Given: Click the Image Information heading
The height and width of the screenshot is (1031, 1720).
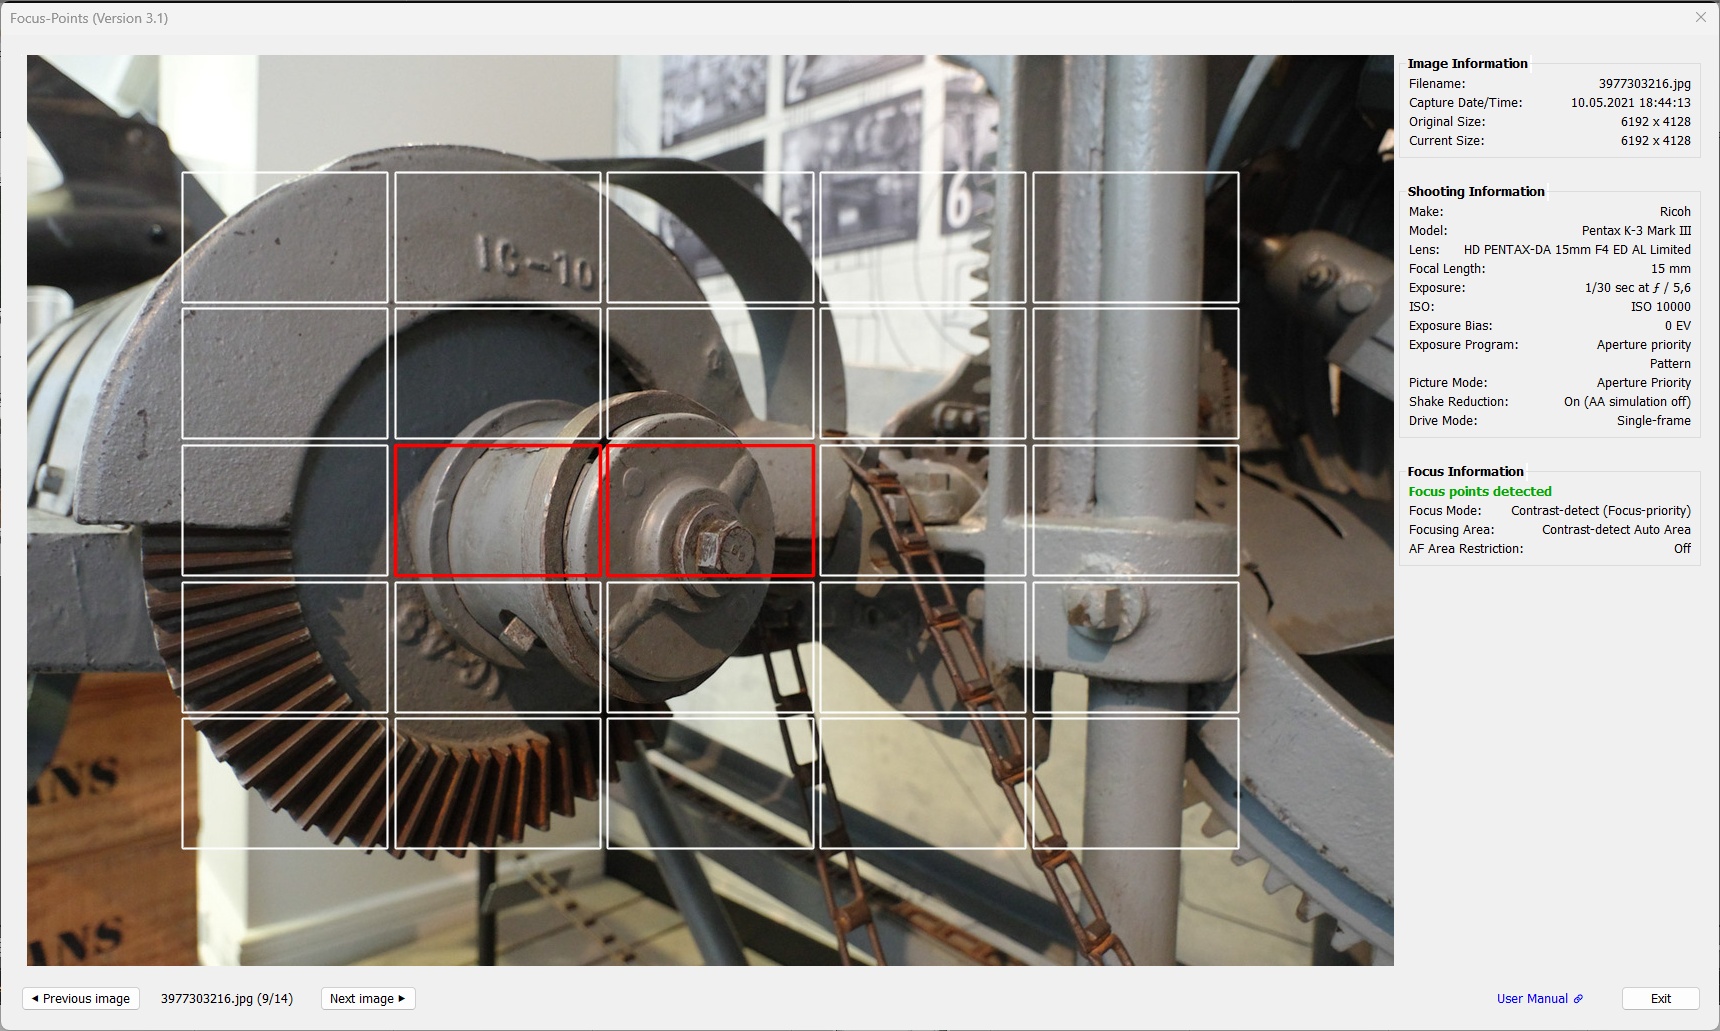Looking at the screenshot, I should tap(1468, 63).
